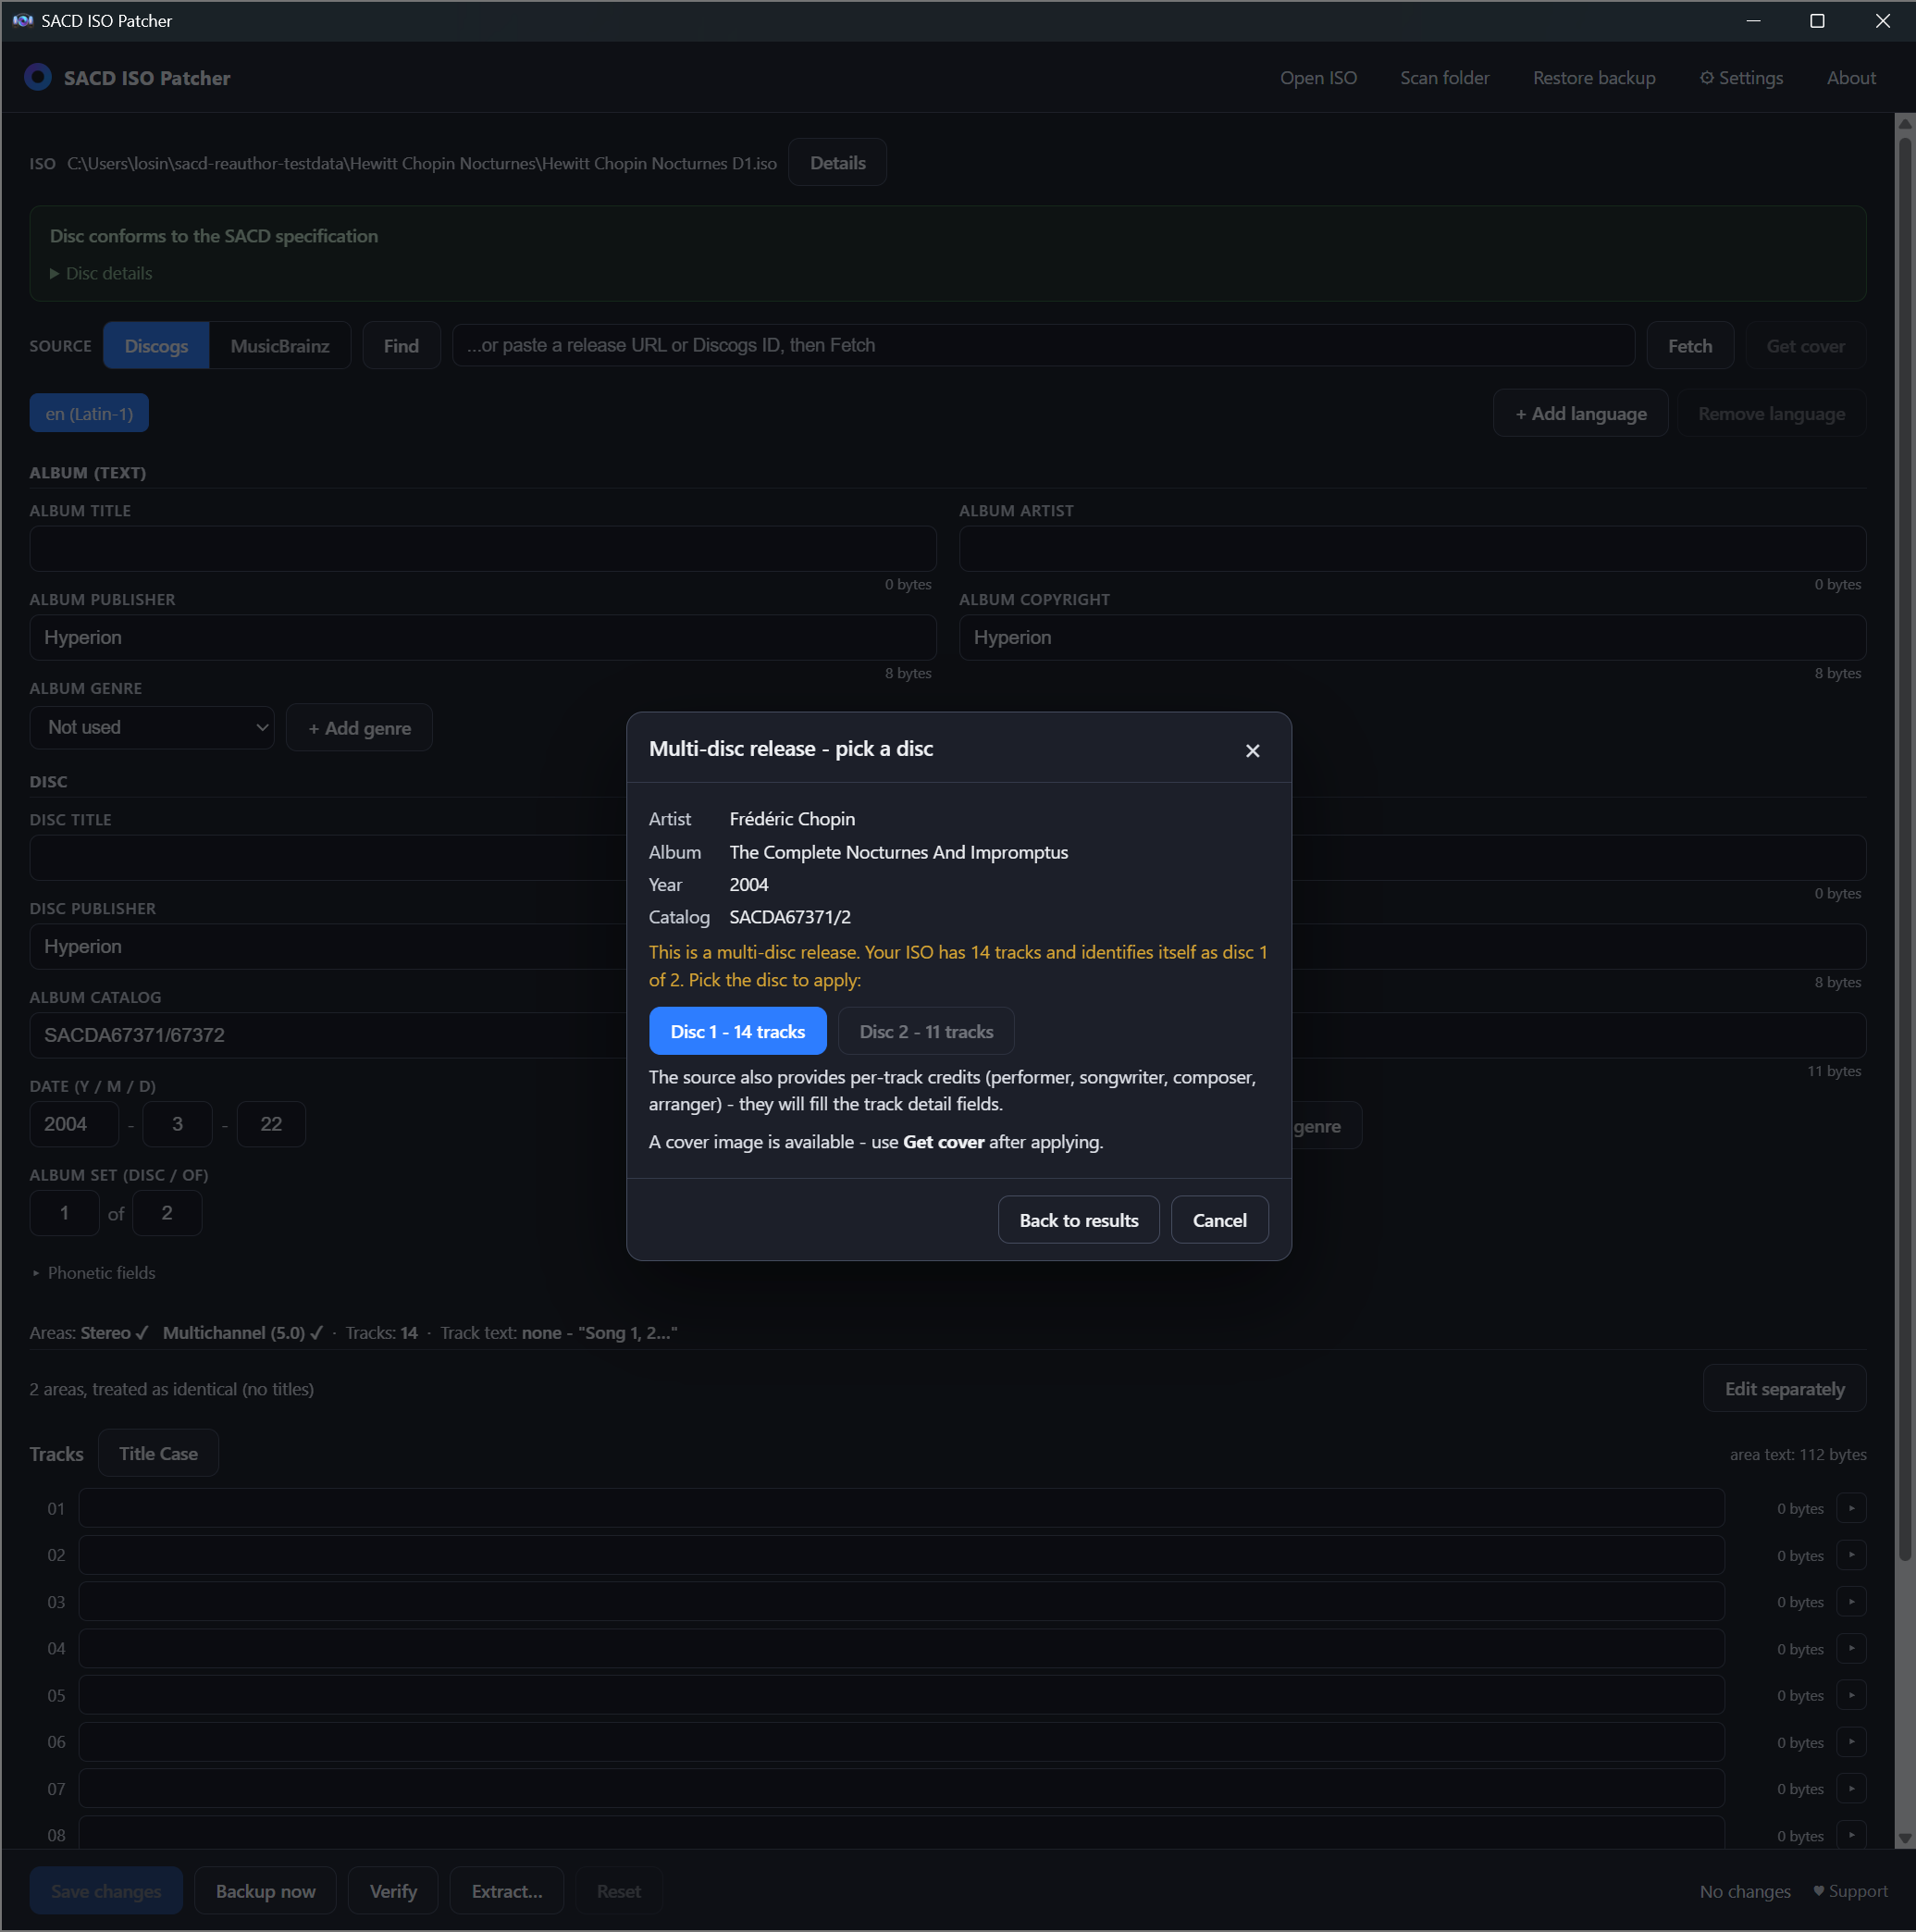
Task: Open ISO from top navigation
Action: tap(1318, 77)
